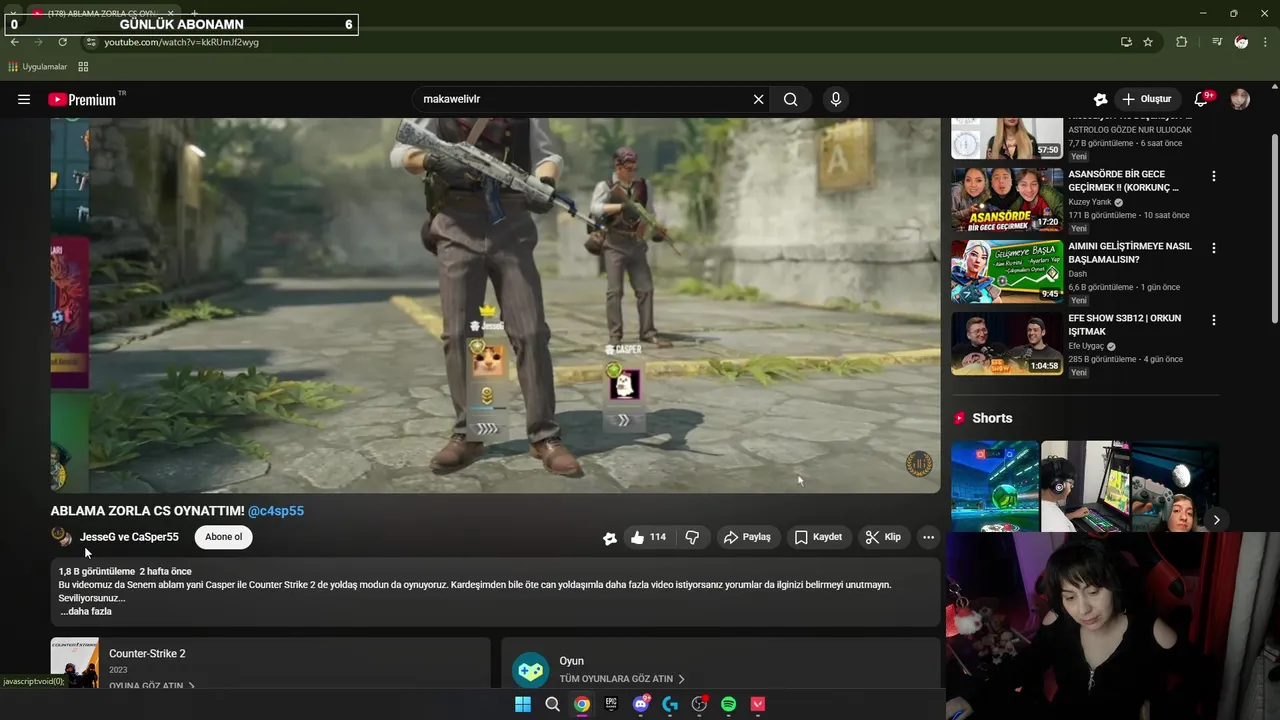
Task: Subscribe with the Abone ol button
Action: (224, 537)
